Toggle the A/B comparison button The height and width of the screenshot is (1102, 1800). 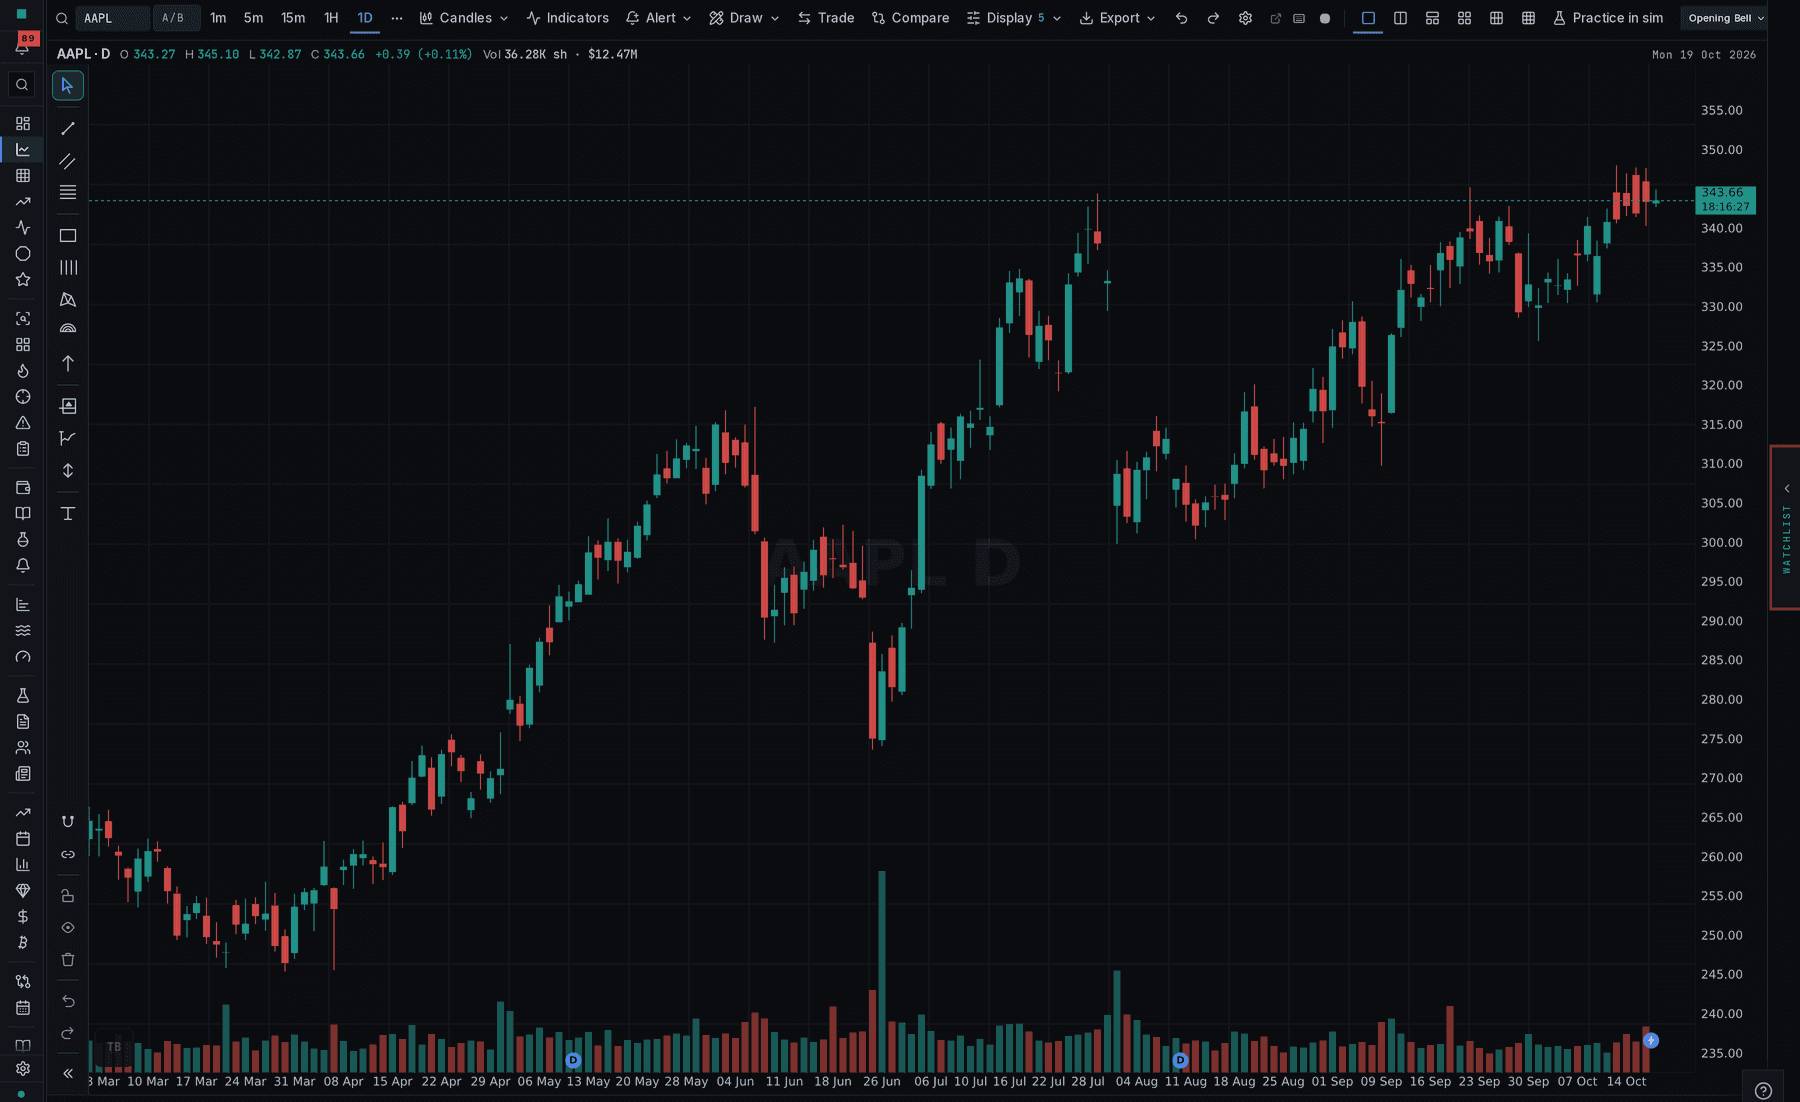click(x=174, y=18)
